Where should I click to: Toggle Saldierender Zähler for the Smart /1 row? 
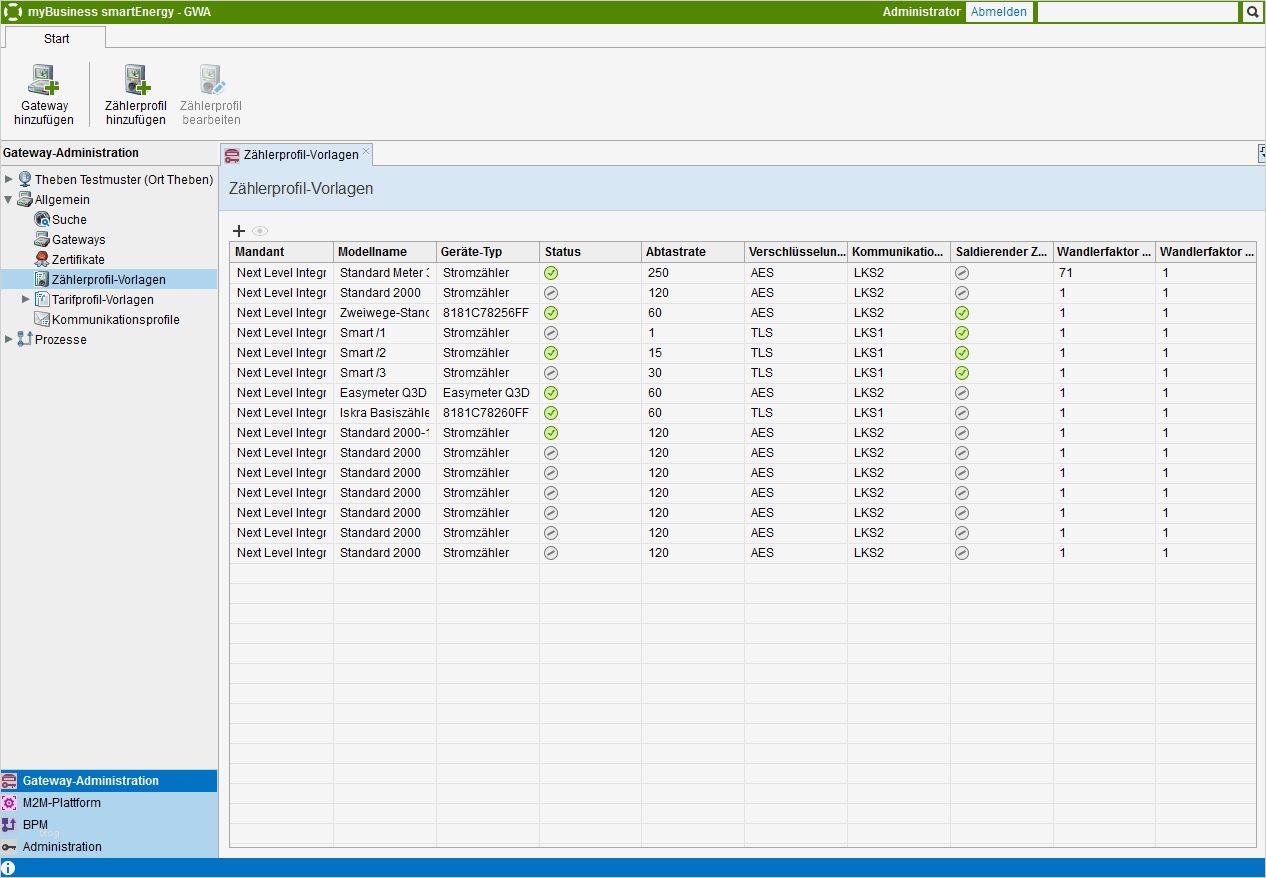tap(962, 333)
